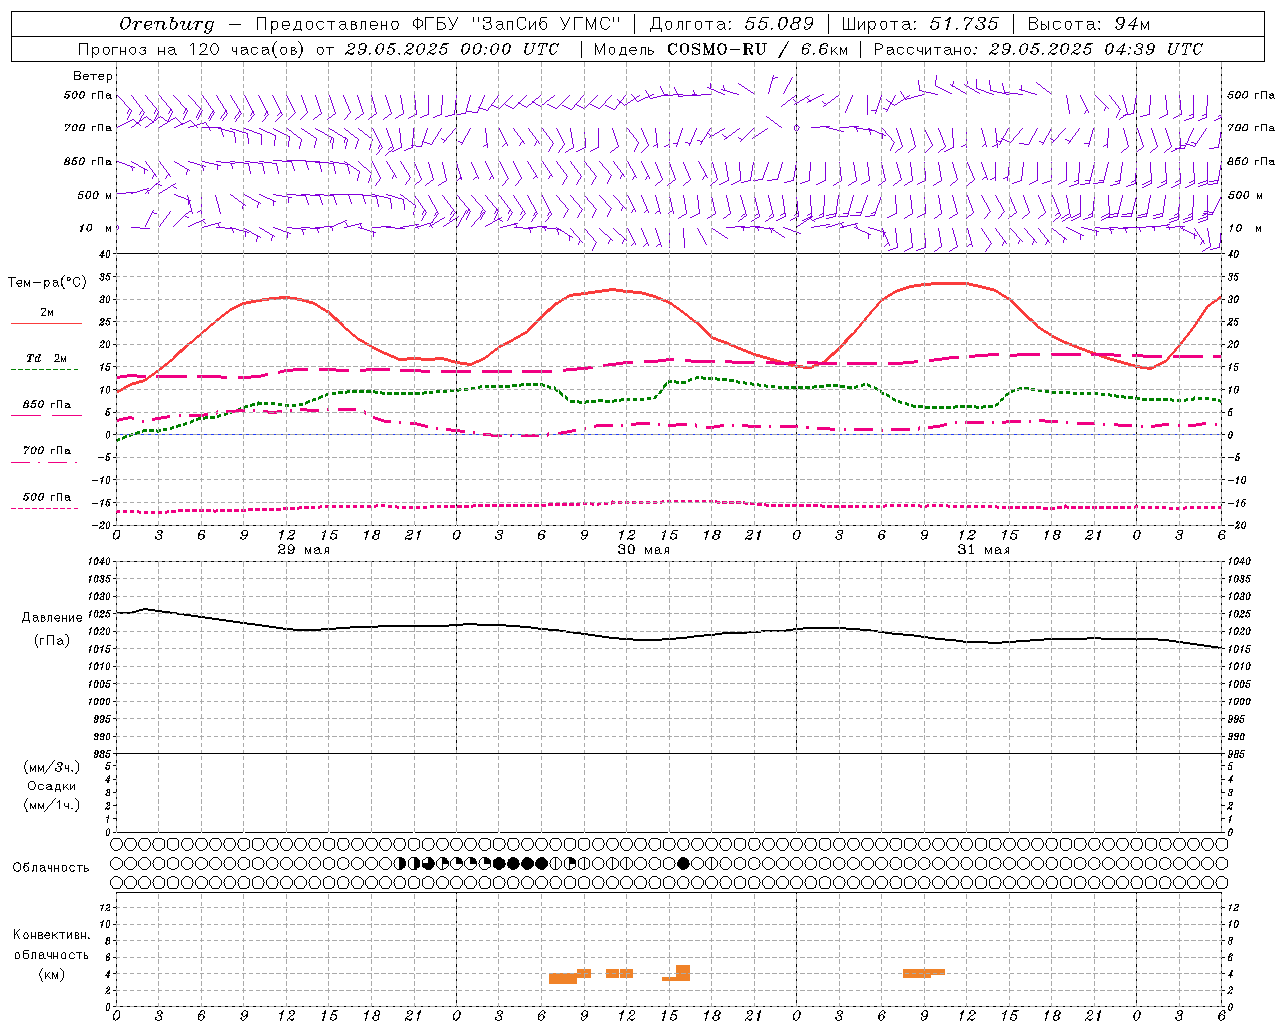Viewport: 1280px width, 1024px height.
Task: Click dash-dot line sample under '700 гПа' legend
Action: coord(44,462)
